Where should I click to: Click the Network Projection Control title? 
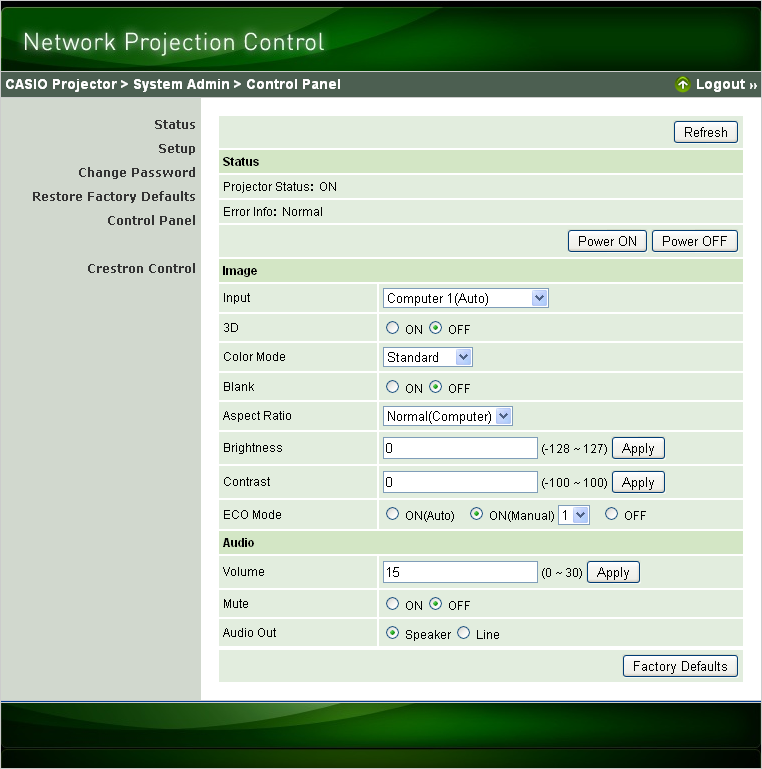pos(174,42)
